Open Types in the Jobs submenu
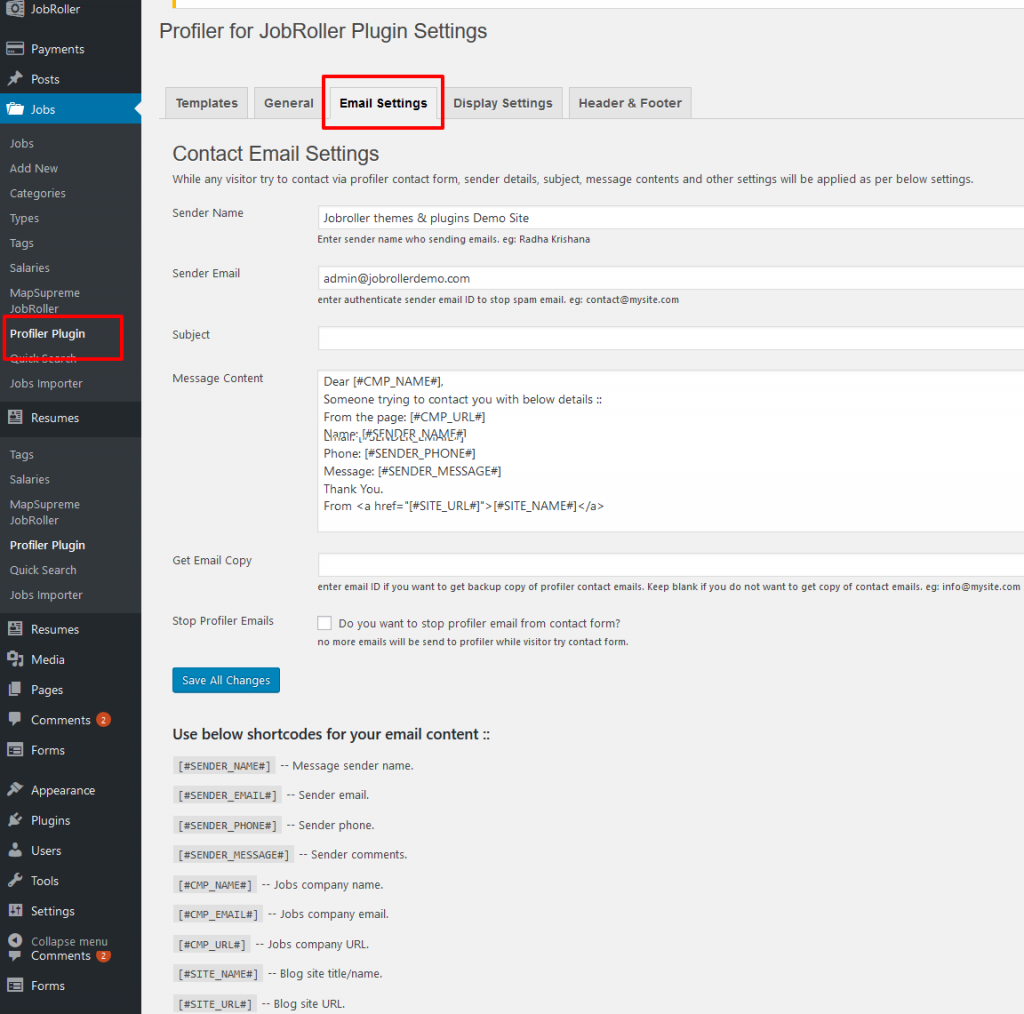Screen dimensions: 1024x1014 (24, 218)
